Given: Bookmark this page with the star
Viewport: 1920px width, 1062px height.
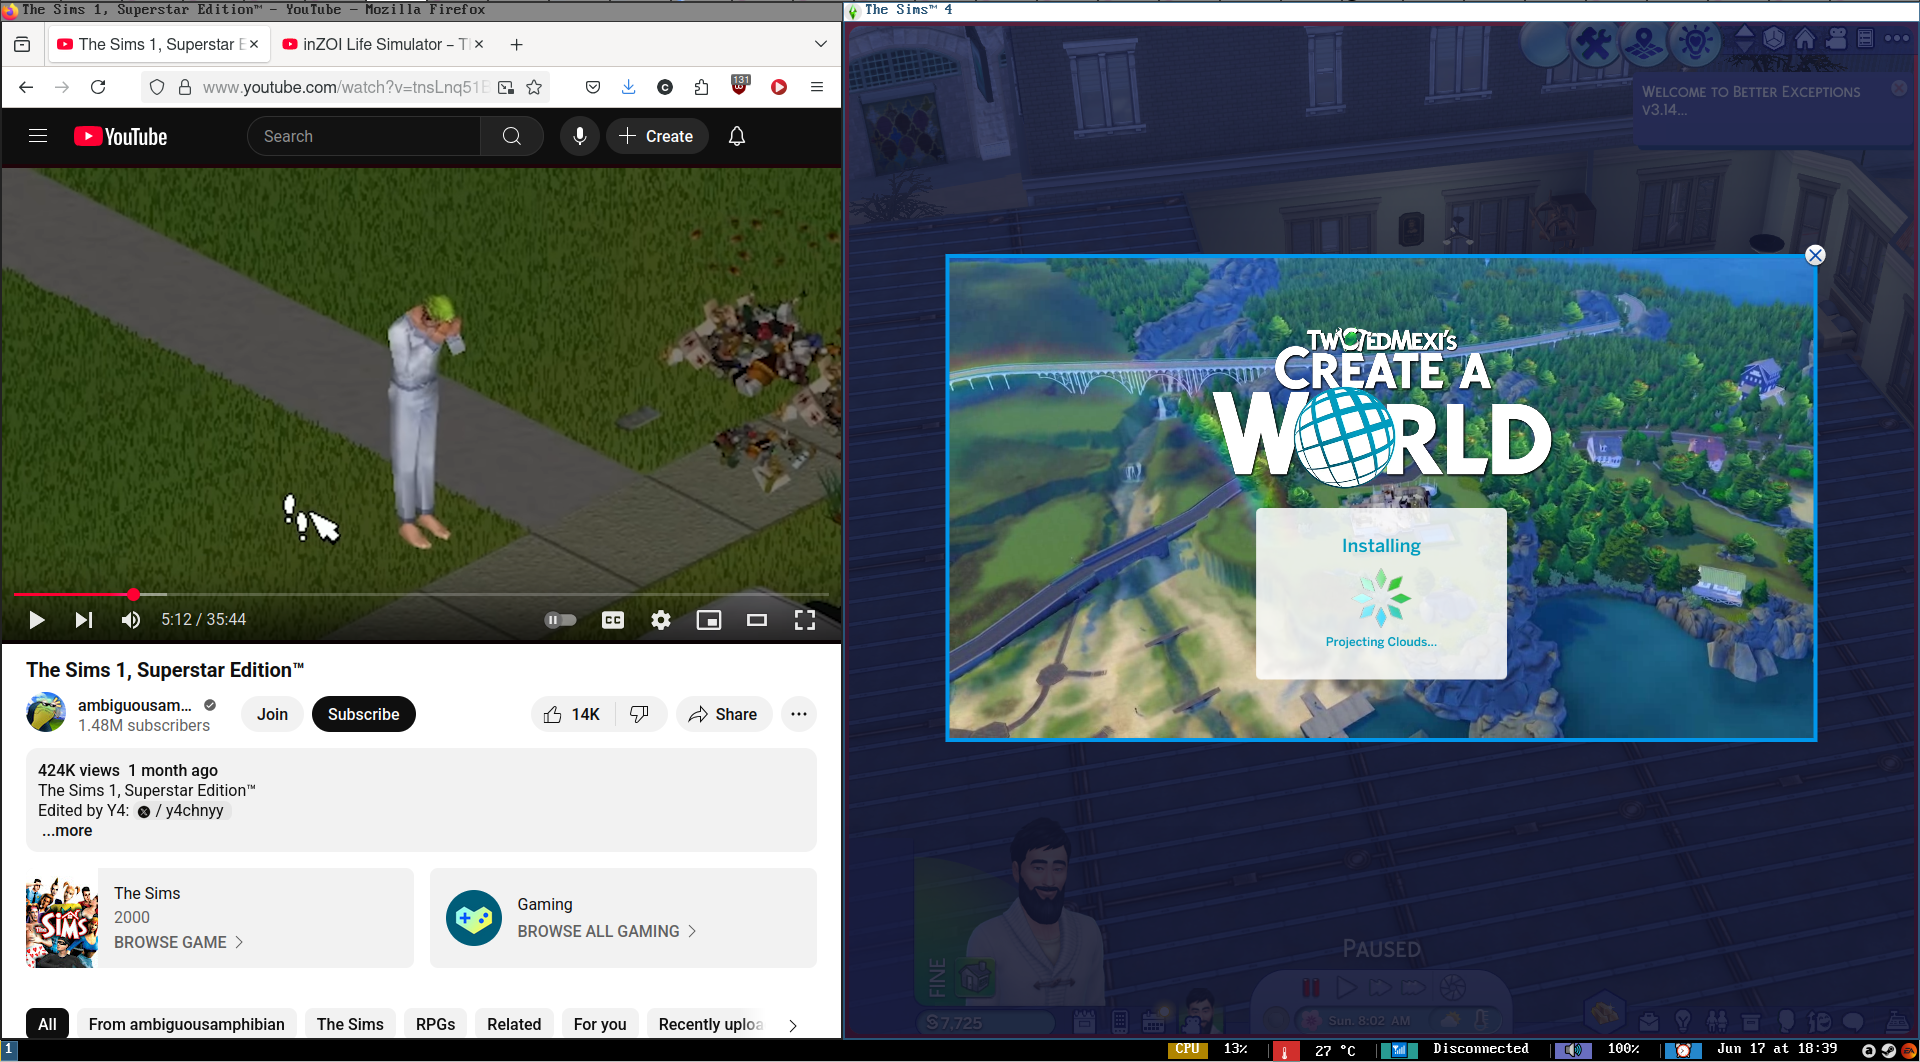Looking at the screenshot, I should coord(534,87).
